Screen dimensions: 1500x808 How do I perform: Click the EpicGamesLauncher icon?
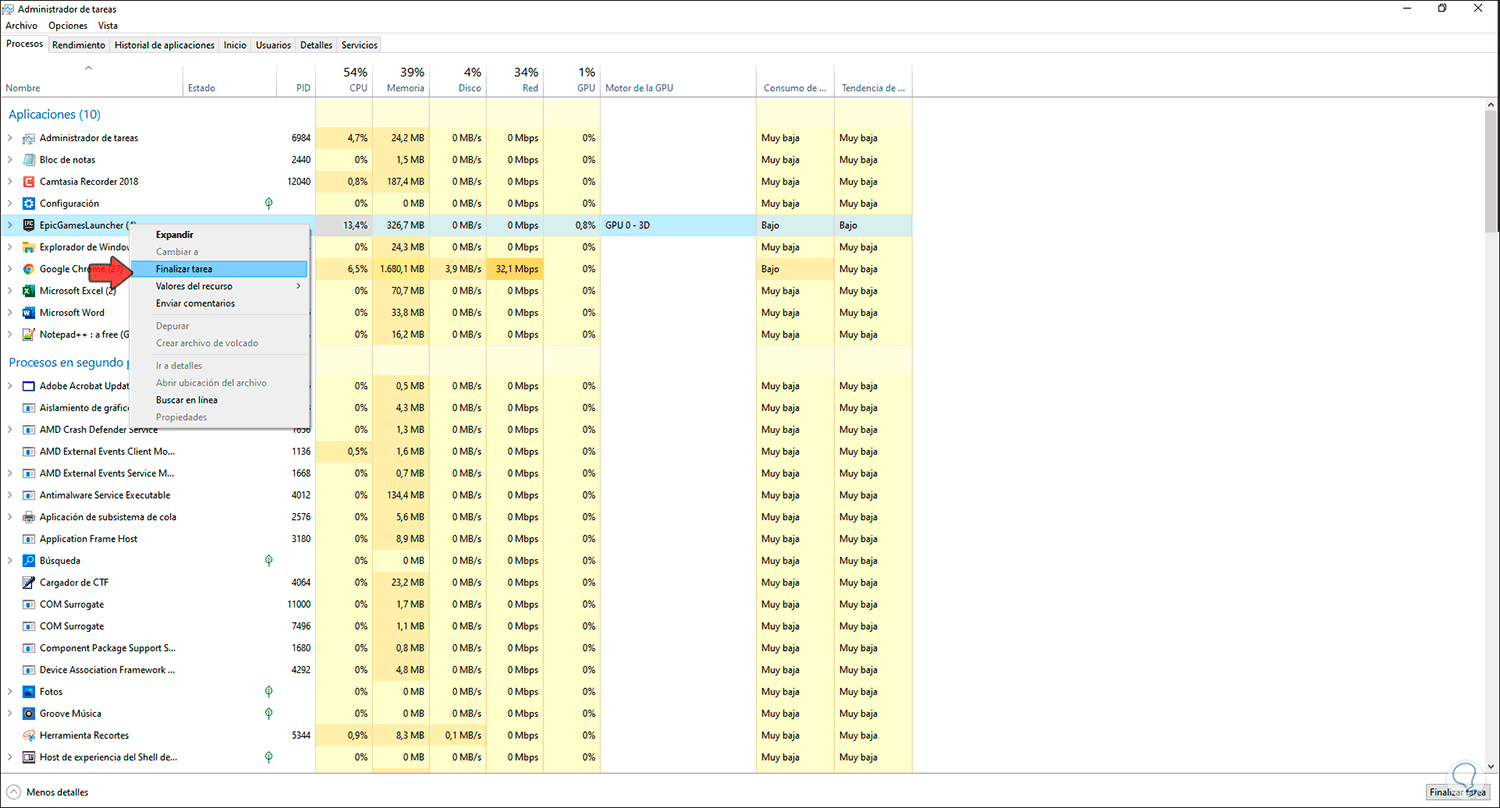(28, 225)
